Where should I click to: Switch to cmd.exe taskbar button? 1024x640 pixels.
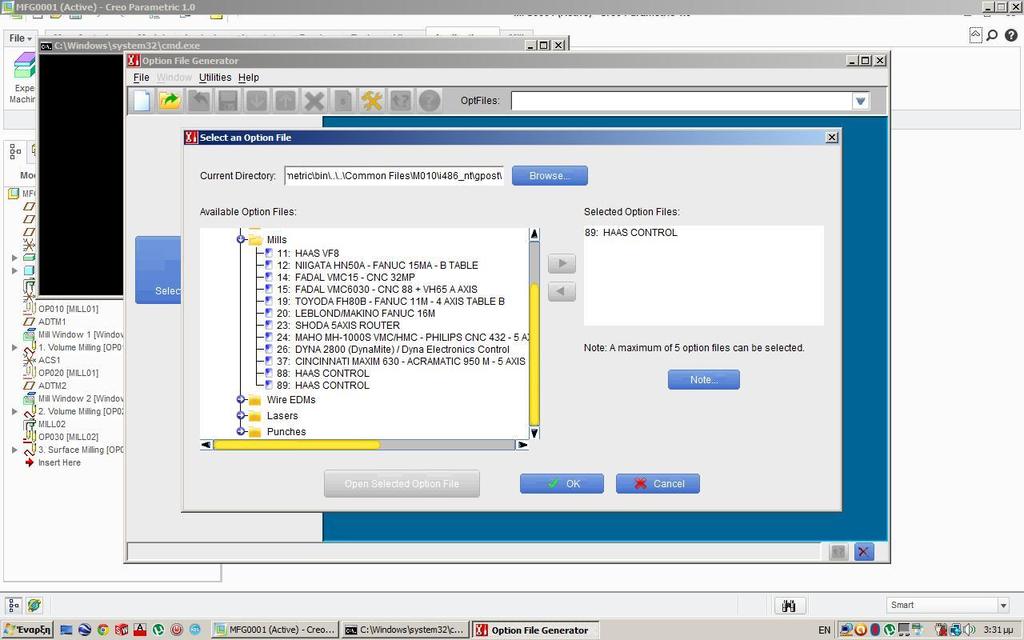[x=405, y=630]
